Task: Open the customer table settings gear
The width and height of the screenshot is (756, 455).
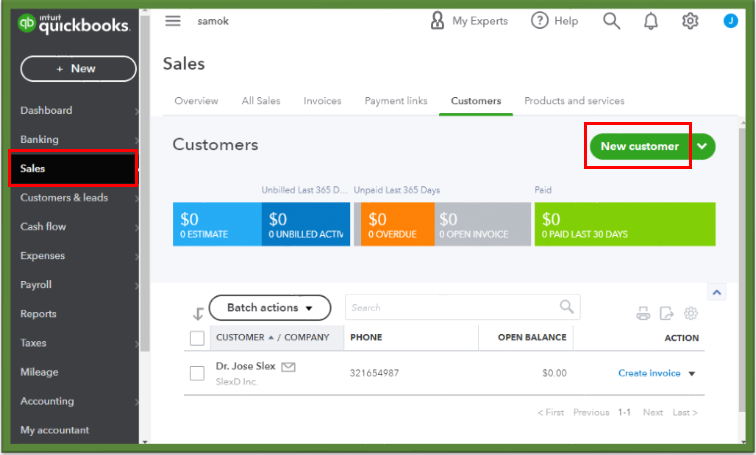Action: click(x=690, y=314)
